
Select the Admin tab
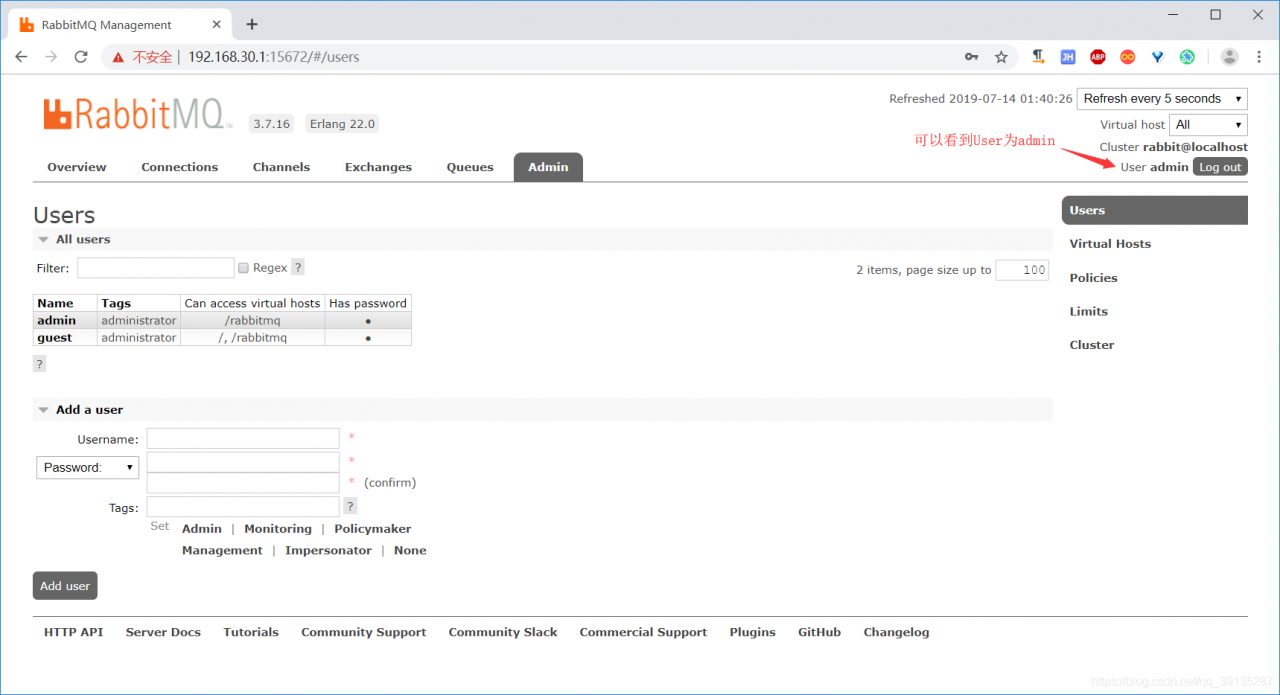click(x=548, y=167)
